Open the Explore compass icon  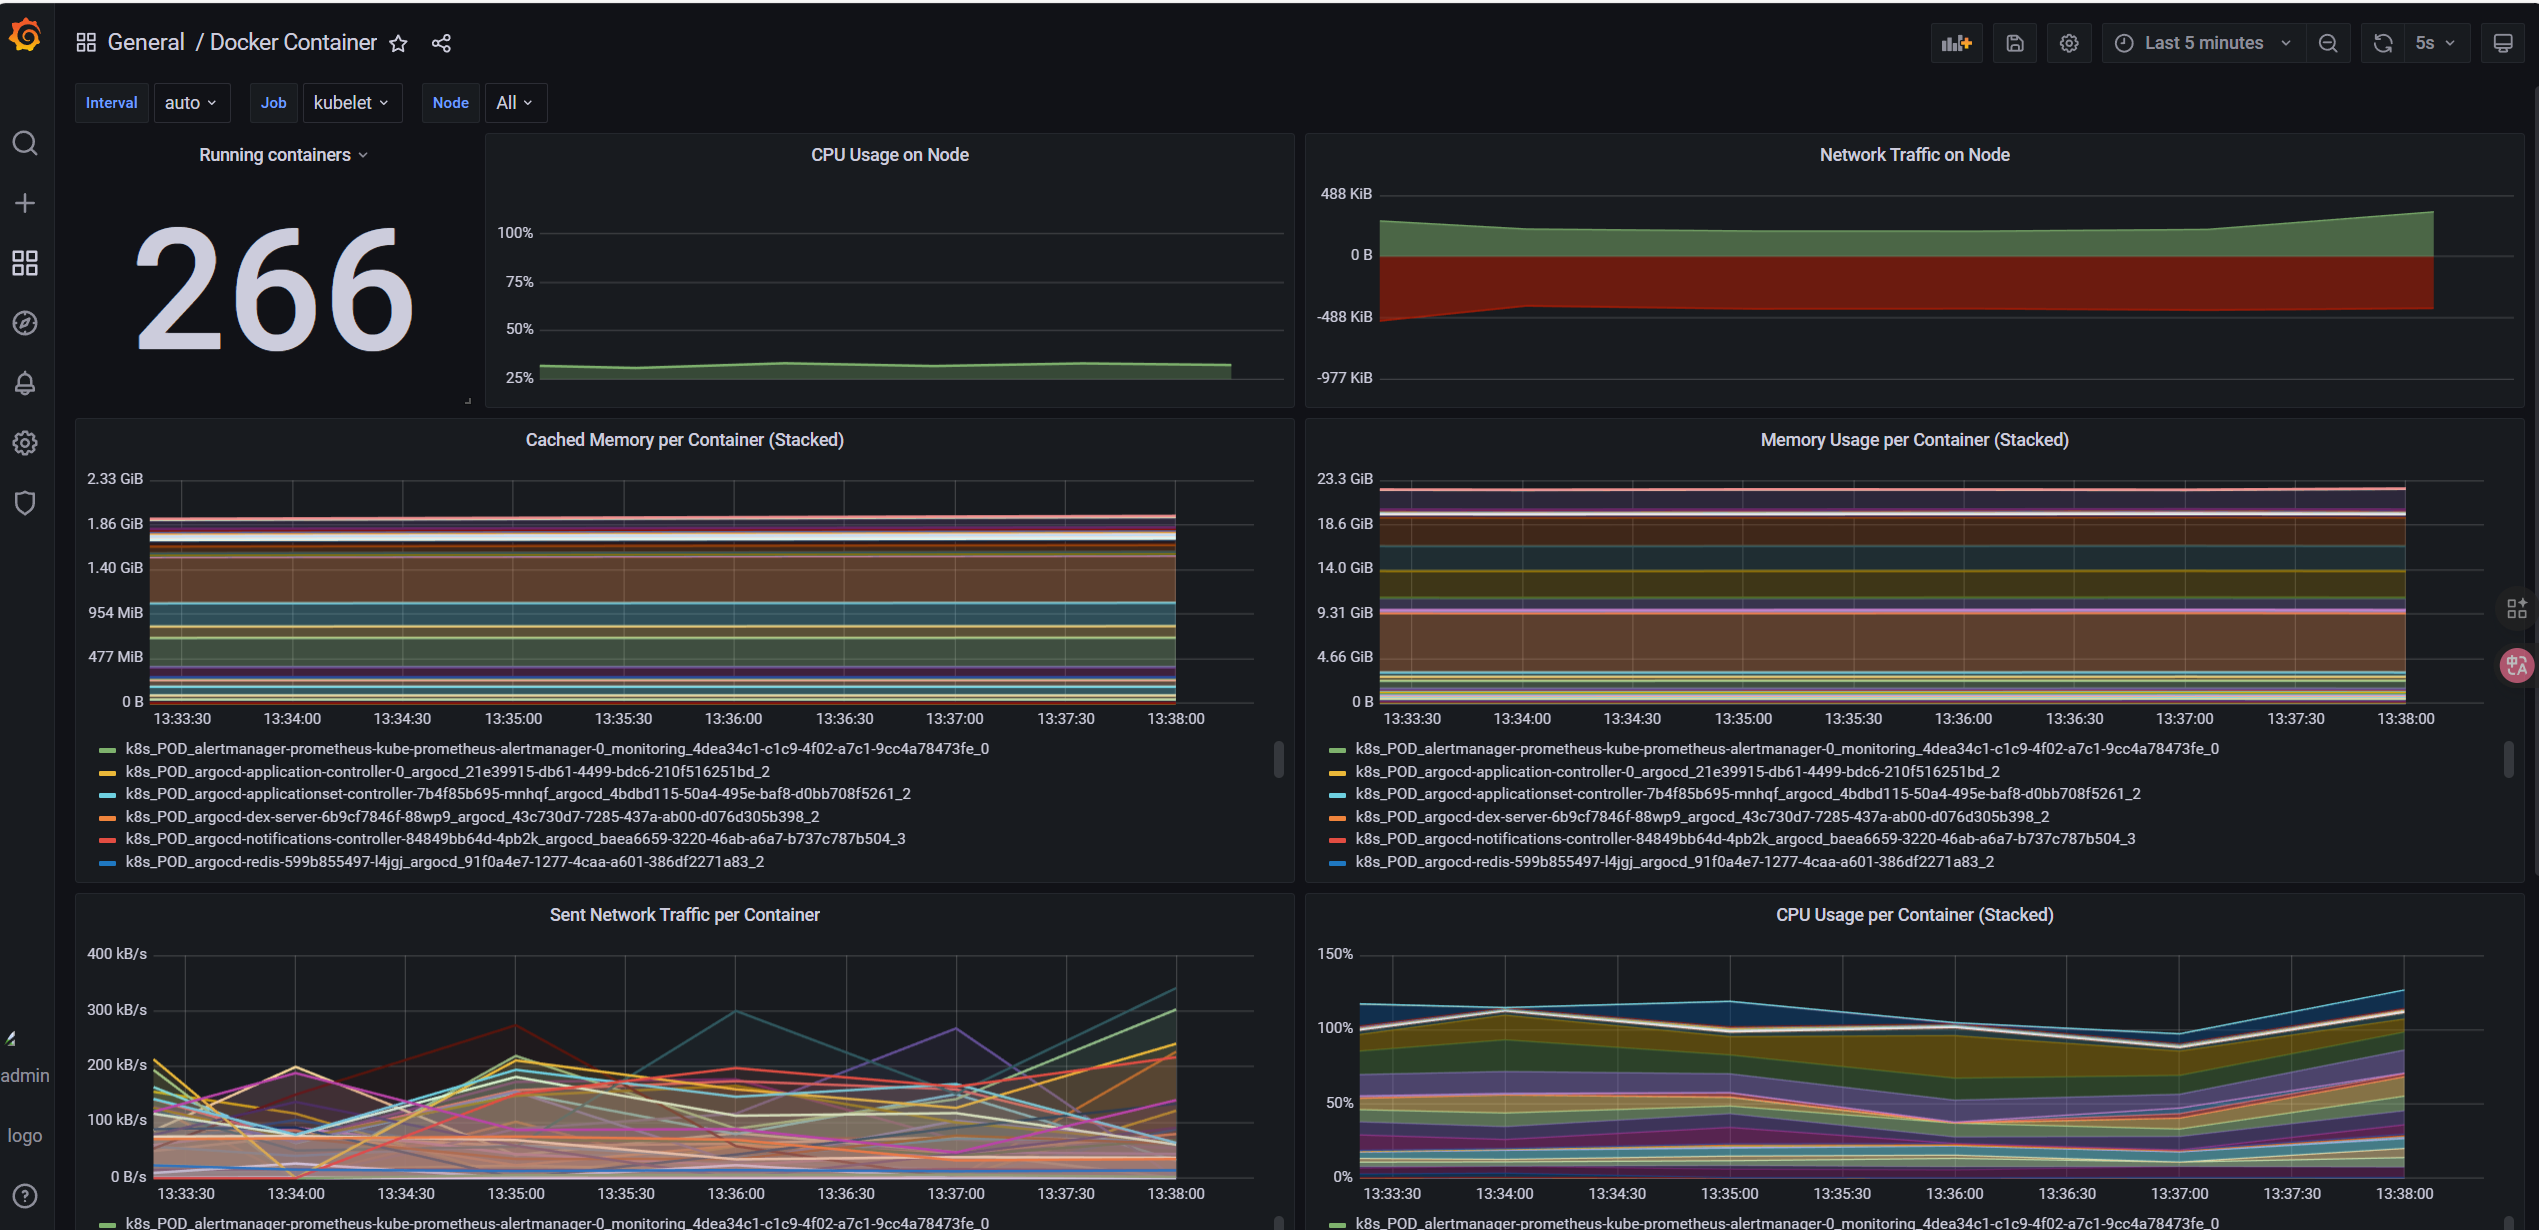pos(25,323)
